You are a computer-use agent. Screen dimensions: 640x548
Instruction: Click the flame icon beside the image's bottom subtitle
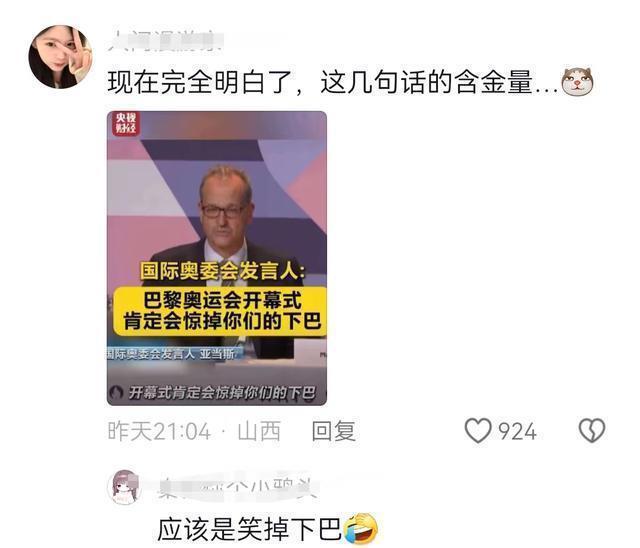[x=117, y=393]
